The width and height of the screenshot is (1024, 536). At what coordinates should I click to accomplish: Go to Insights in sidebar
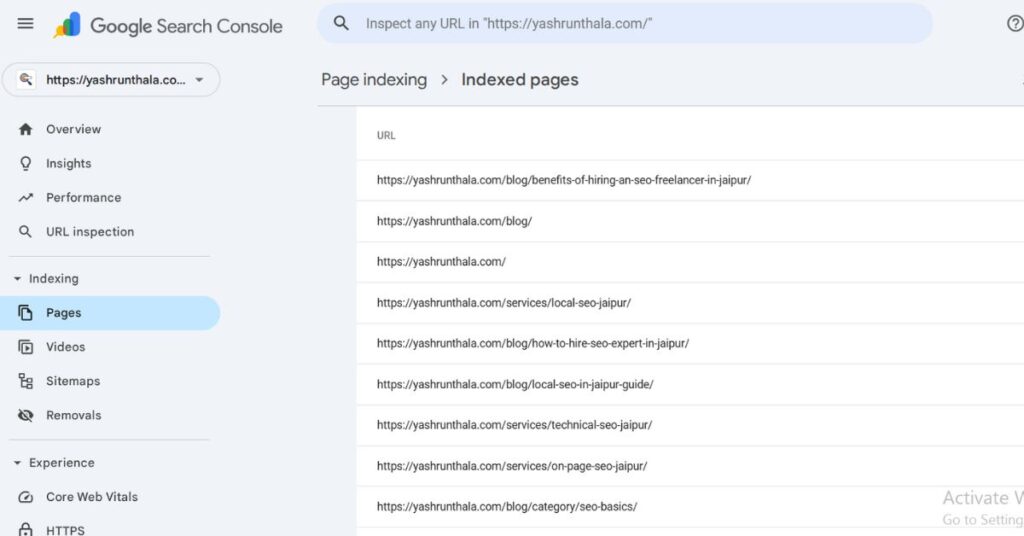(111, 163)
